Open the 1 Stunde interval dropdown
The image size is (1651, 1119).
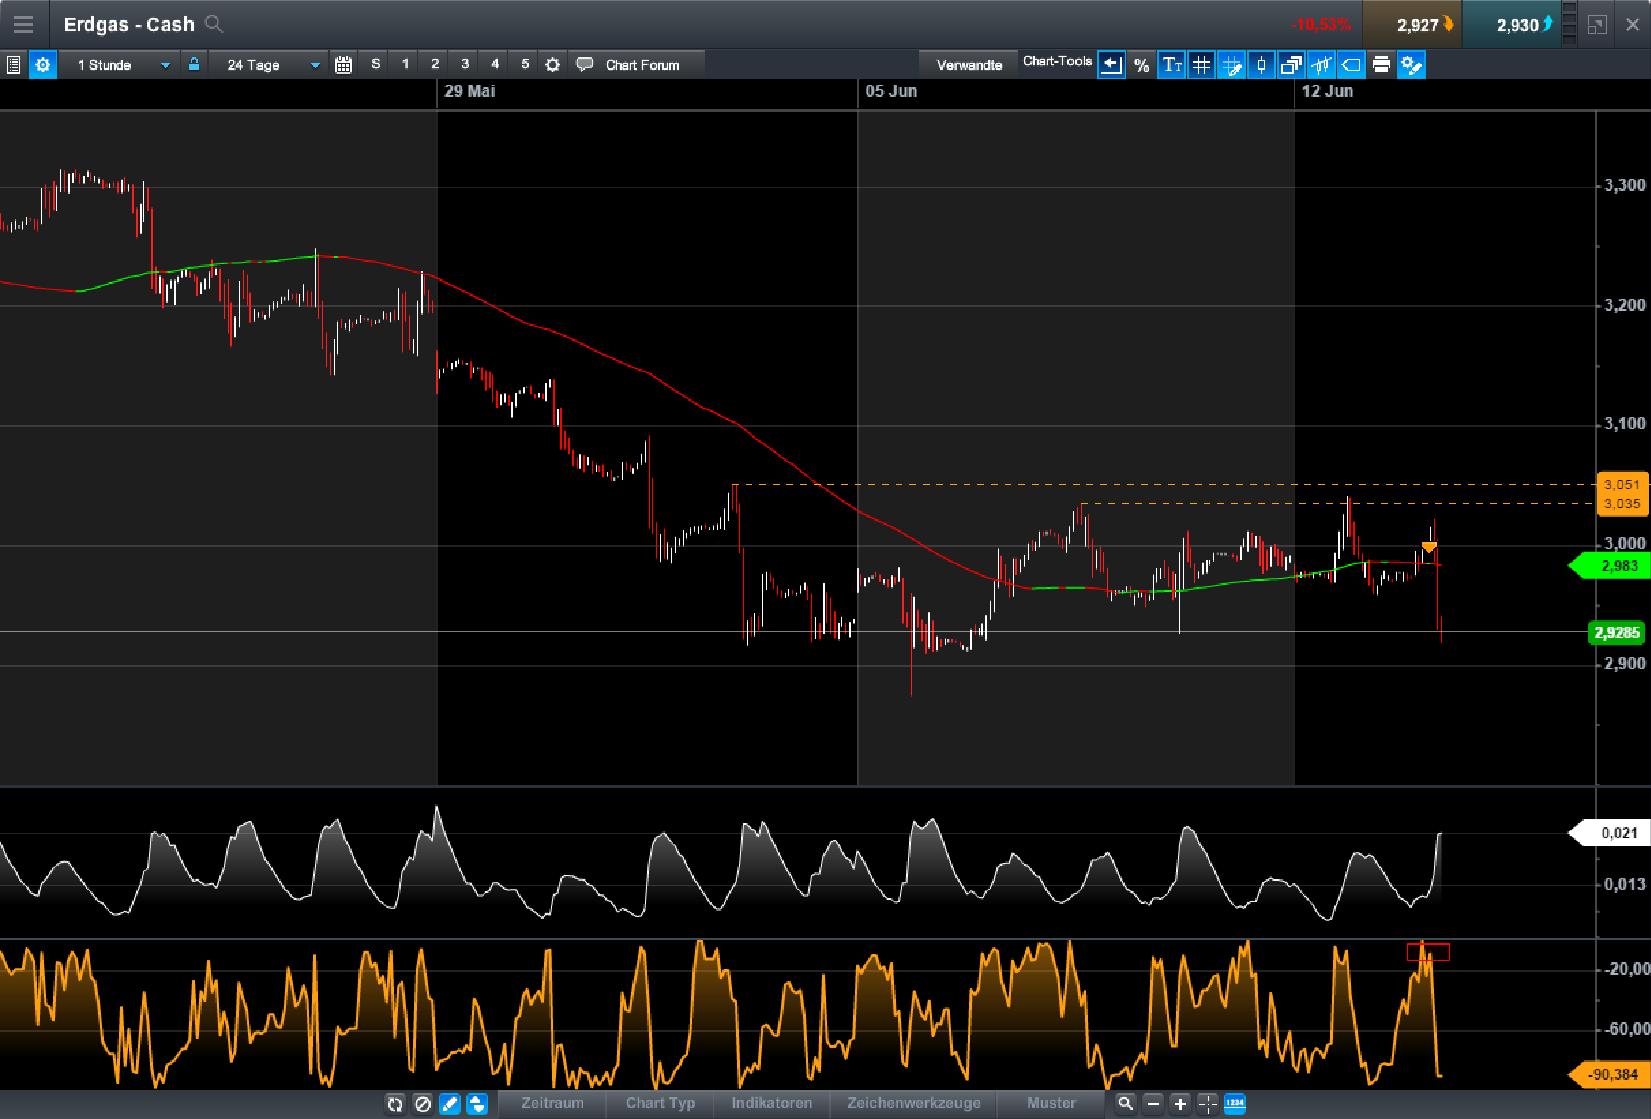[120, 64]
